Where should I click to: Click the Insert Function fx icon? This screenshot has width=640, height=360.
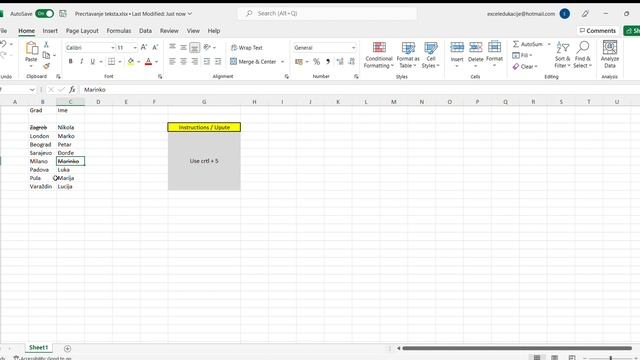[x=72, y=89]
